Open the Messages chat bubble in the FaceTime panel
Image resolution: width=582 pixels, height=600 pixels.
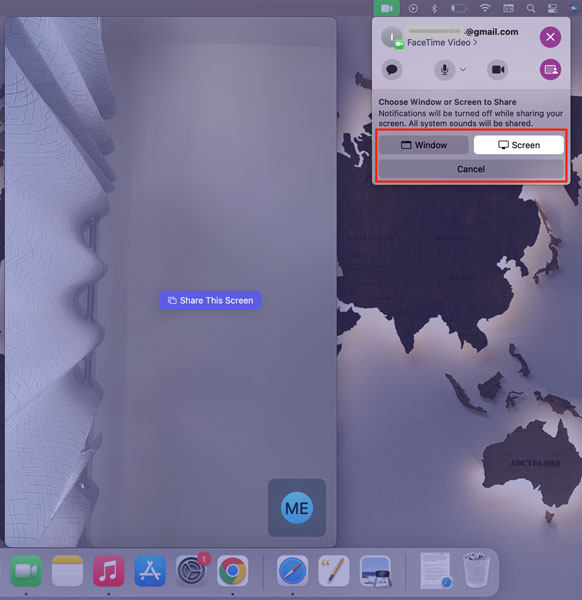tap(391, 70)
